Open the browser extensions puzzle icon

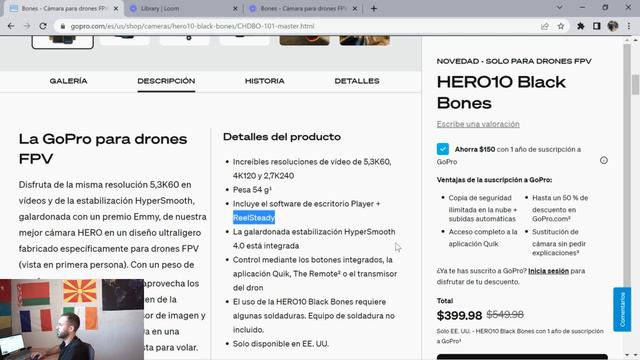click(580, 26)
